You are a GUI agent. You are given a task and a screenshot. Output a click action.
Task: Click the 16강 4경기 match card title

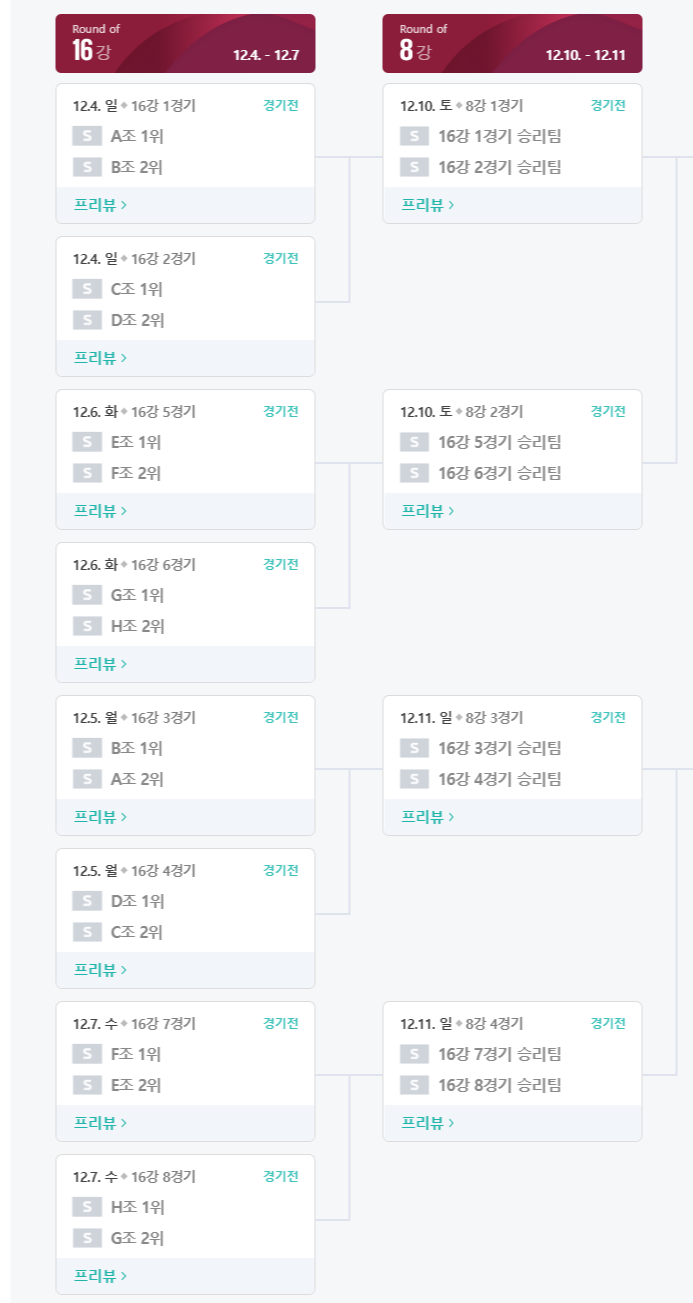click(134, 871)
